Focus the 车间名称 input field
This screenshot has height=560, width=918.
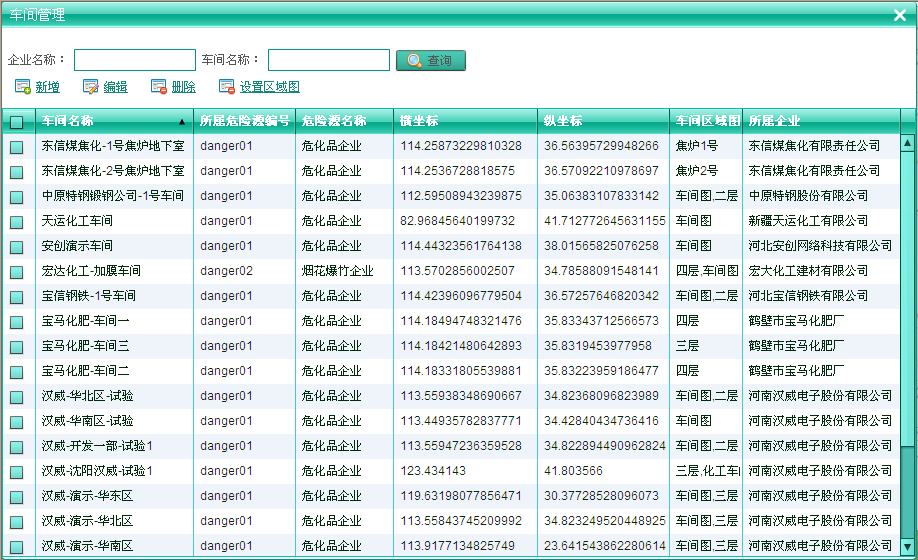point(328,60)
